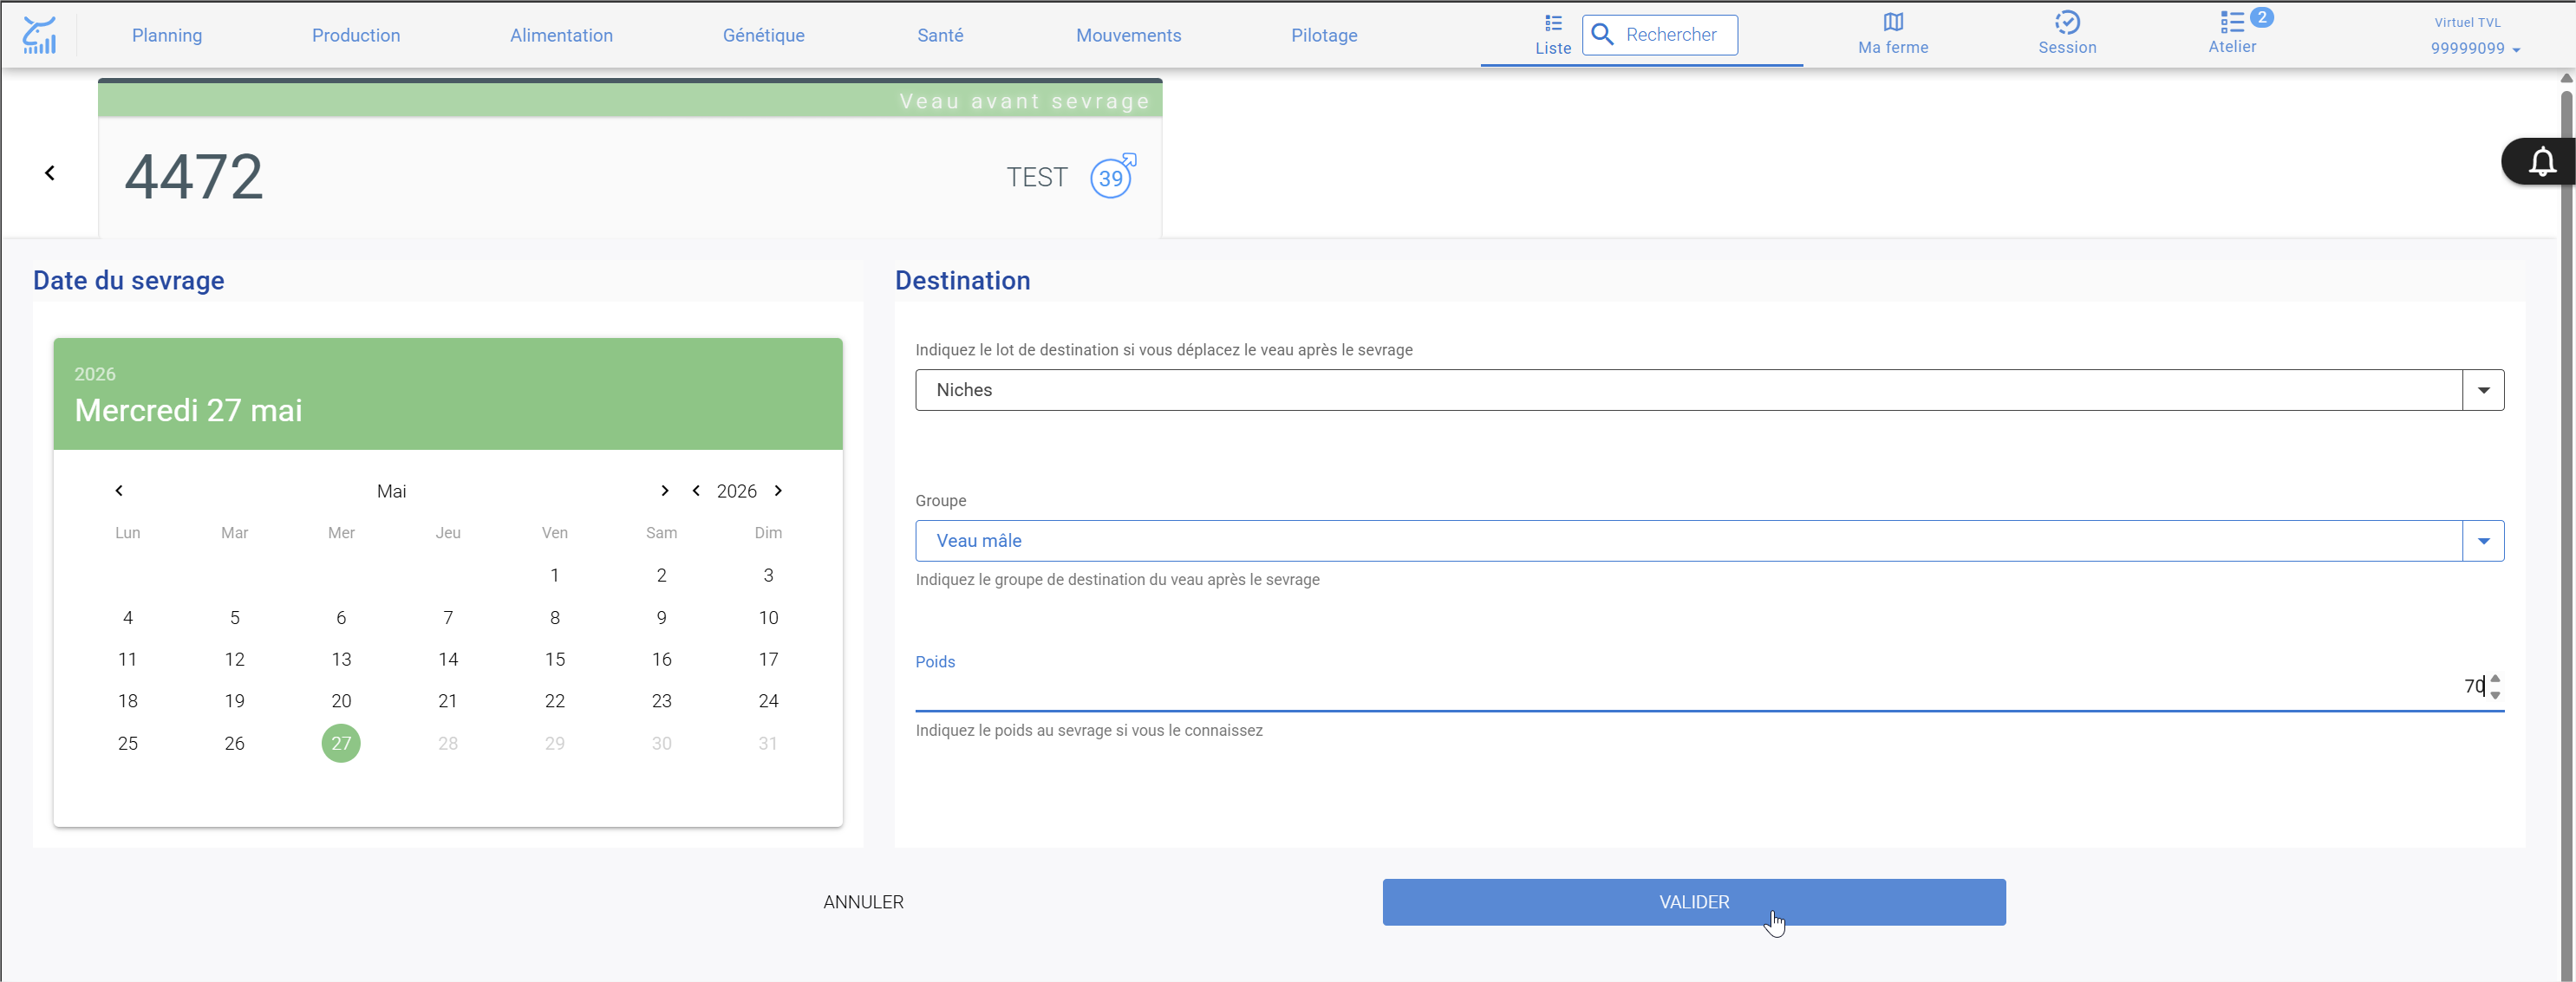The width and height of the screenshot is (2576, 982).
Task: Open the notification bell
Action: (x=2542, y=162)
